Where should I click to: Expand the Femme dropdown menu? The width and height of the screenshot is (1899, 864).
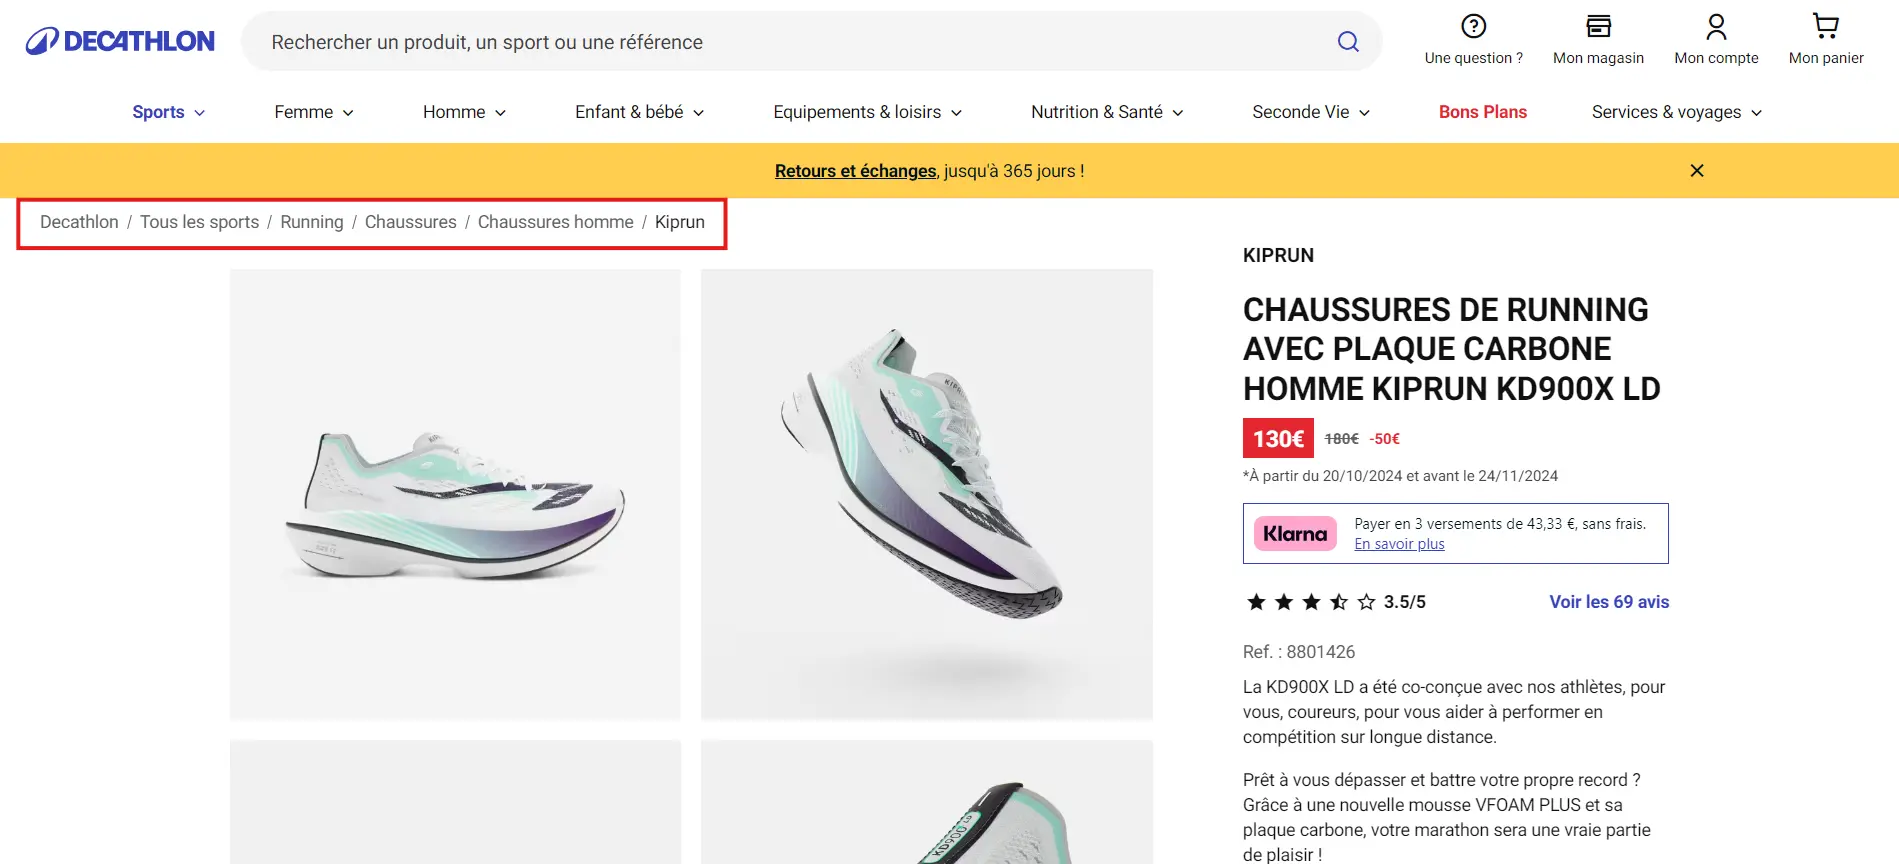(x=314, y=112)
